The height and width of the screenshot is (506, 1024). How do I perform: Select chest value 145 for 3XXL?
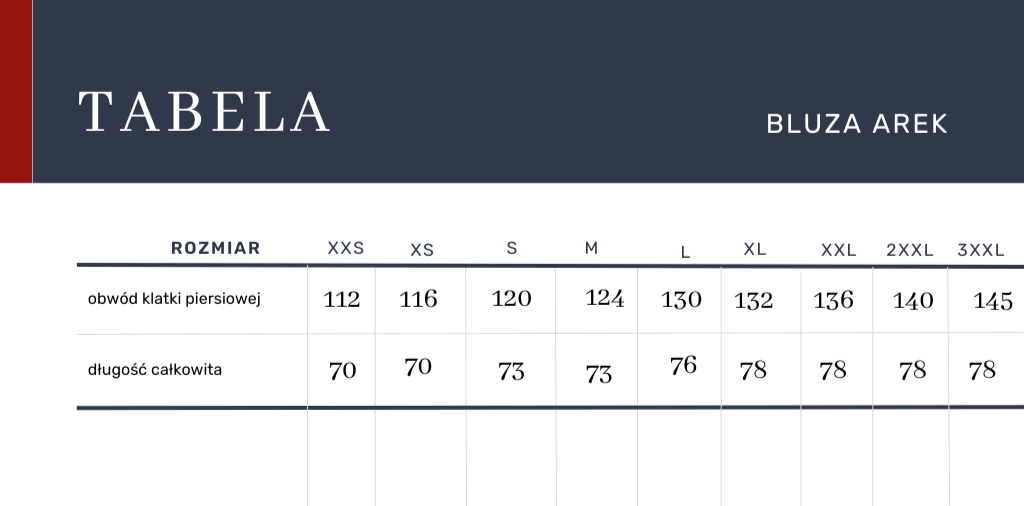993,302
